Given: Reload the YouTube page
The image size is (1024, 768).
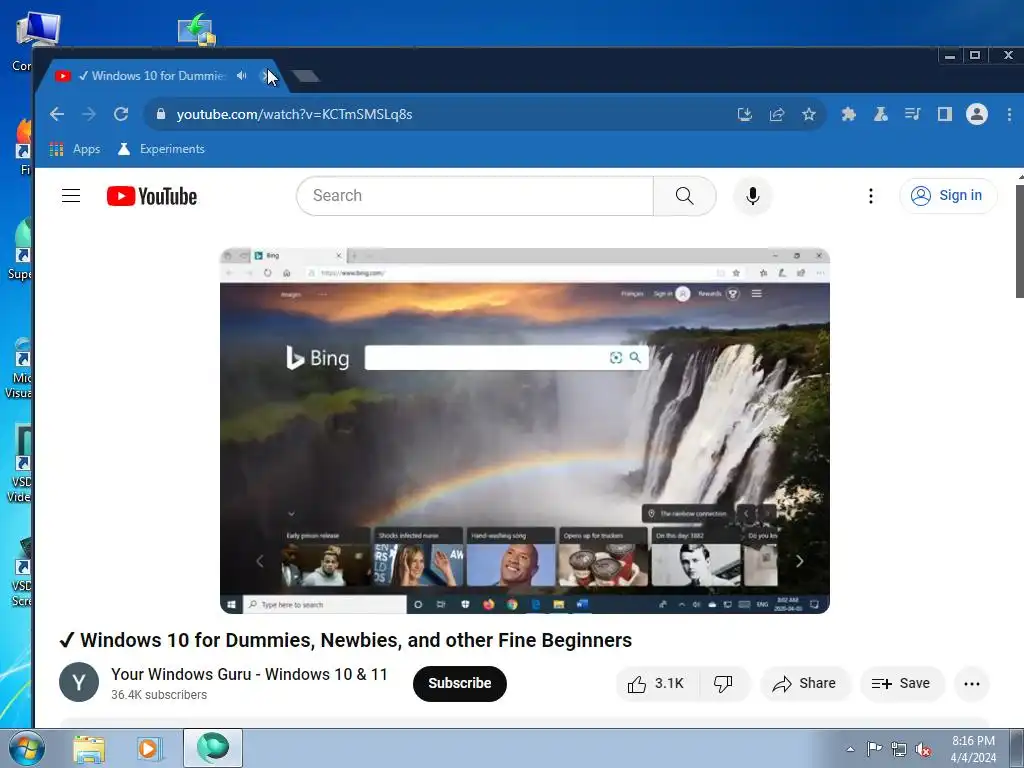Looking at the screenshot, I should point(121,114).
